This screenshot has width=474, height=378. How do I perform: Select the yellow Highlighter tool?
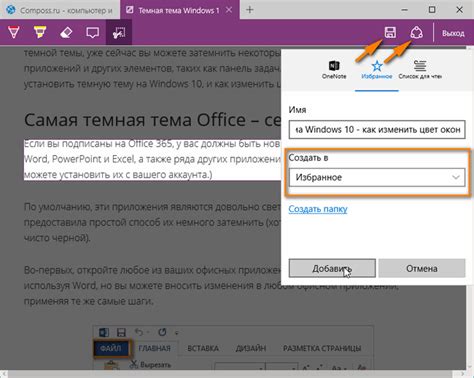point(40,33)
